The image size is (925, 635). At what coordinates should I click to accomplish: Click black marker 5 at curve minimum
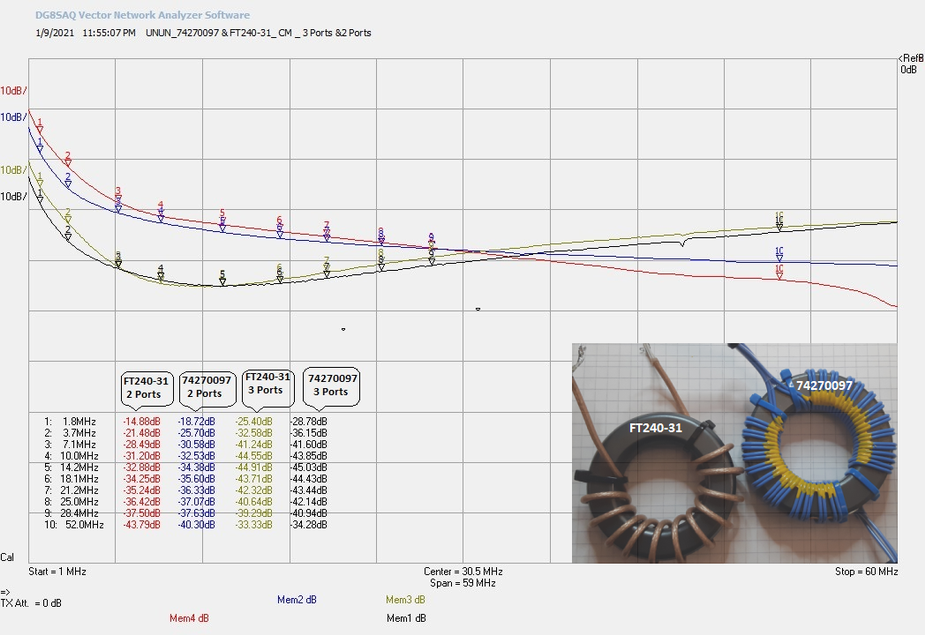222,277
